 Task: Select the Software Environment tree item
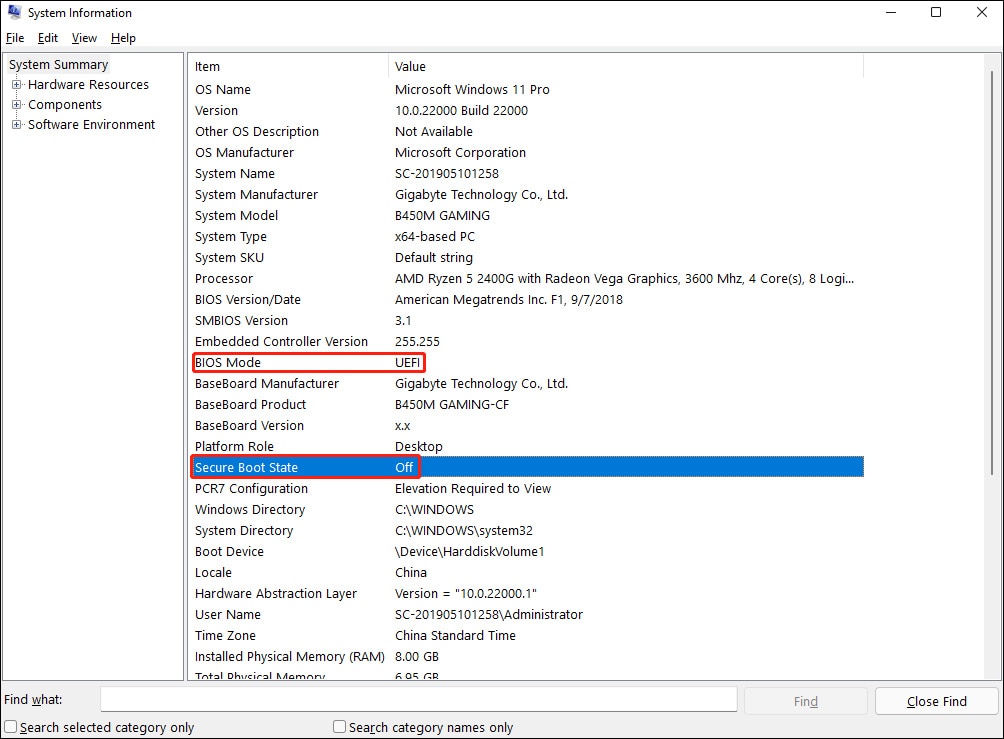92,124
